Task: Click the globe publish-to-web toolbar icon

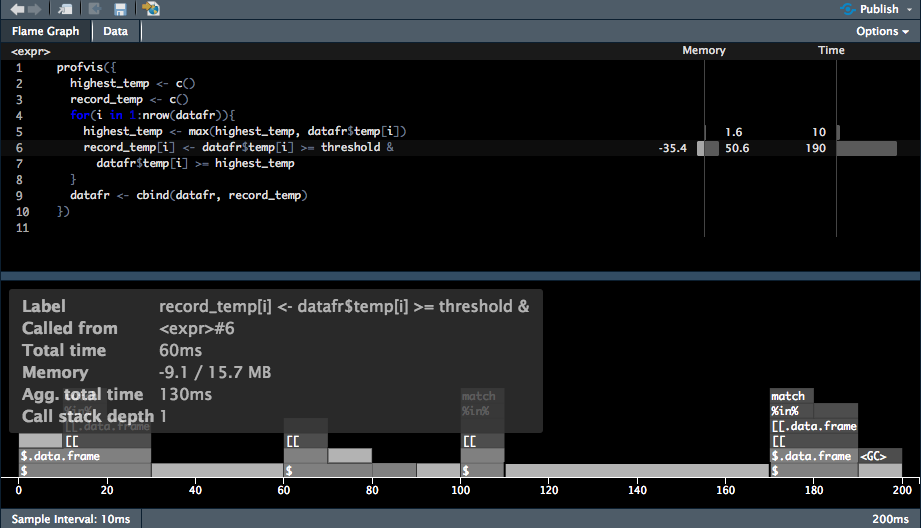Action: coord(151,9)
